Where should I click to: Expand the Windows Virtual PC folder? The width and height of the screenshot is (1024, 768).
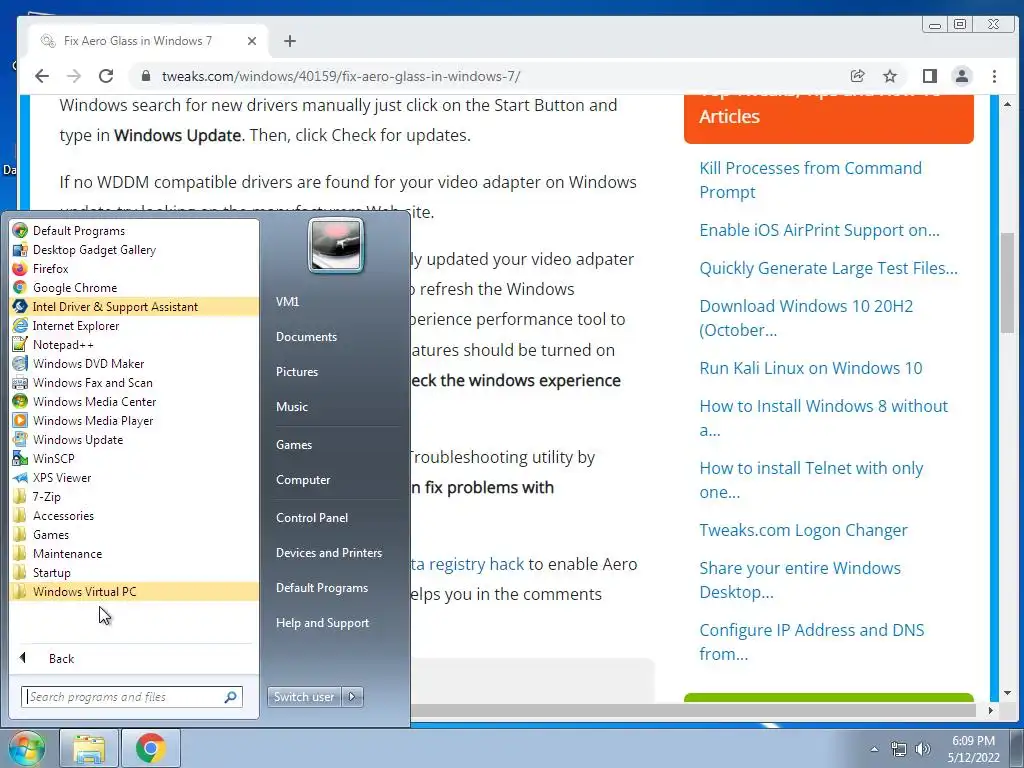(135, 591)
